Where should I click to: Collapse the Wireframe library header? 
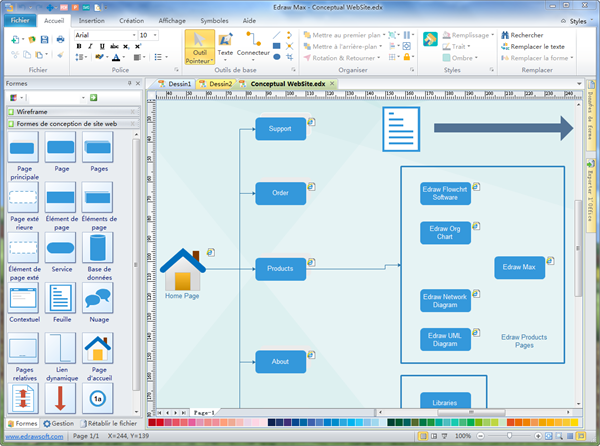pyautogui.click(x=73, y=112)
